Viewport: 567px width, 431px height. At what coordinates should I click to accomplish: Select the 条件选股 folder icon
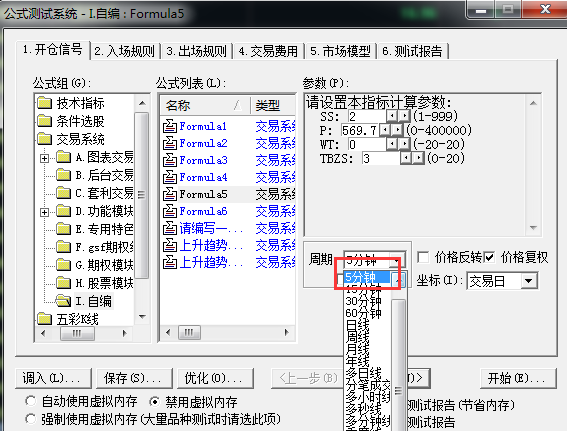pos(44,121)
